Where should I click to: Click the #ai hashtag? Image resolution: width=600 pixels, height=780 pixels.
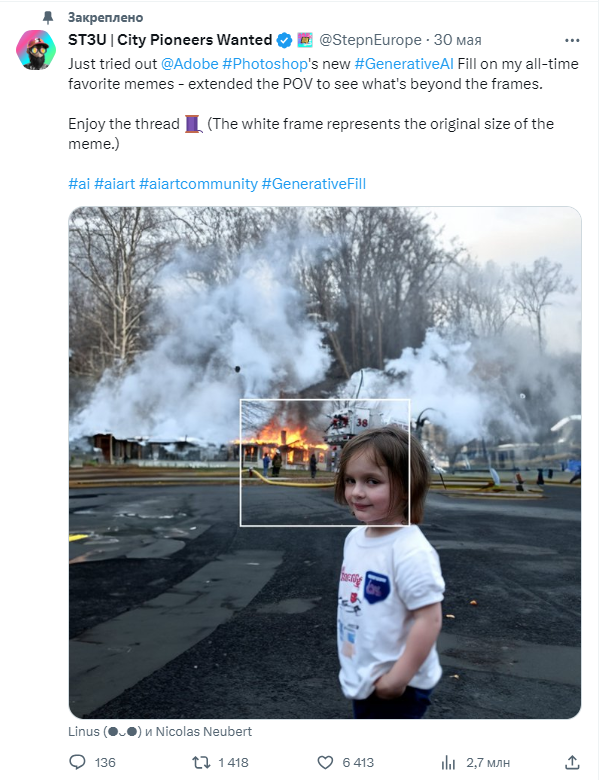pos(79,184)
